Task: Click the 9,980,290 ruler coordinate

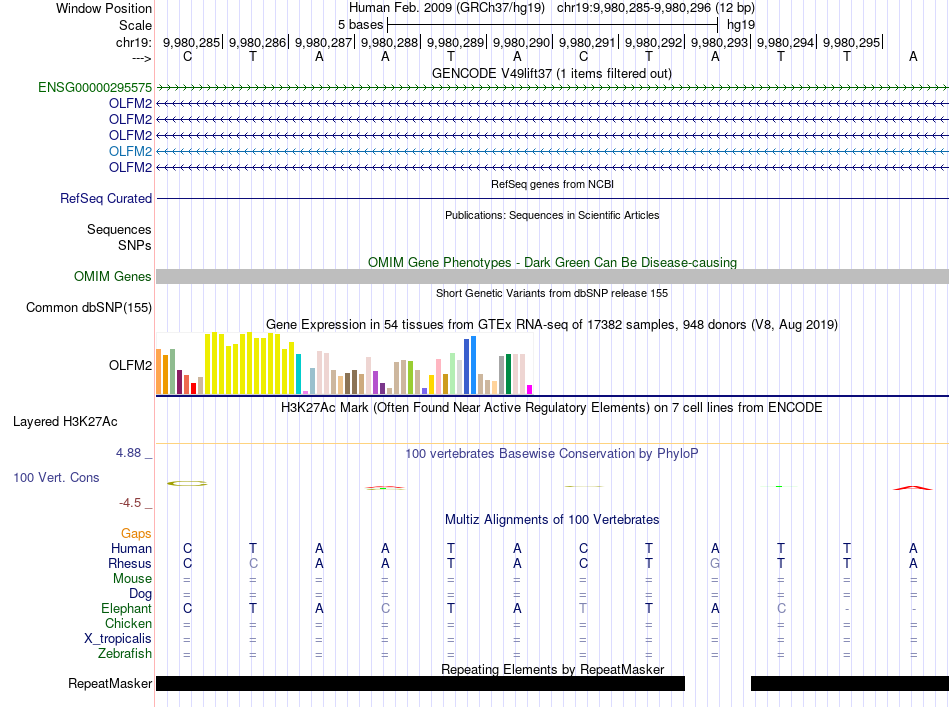Action: 521,42
